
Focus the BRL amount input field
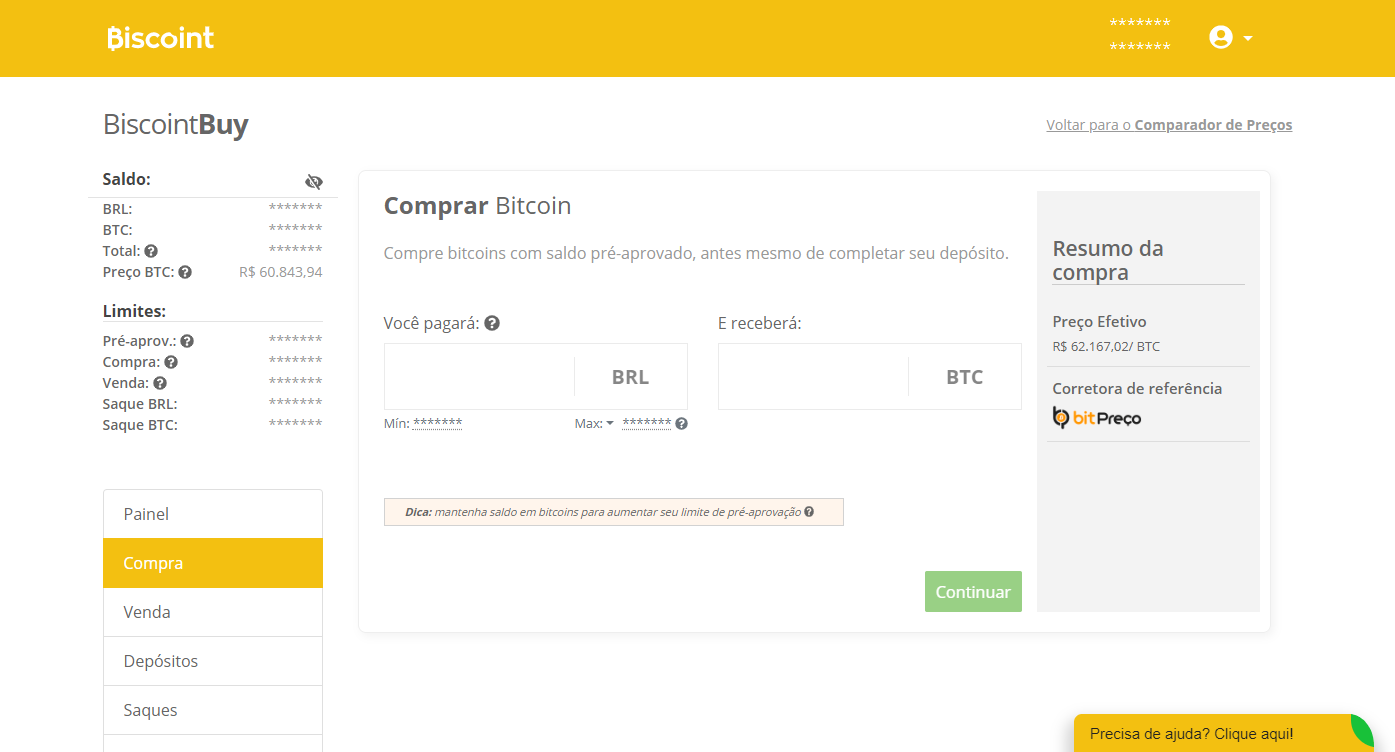(x=479, y=377)
